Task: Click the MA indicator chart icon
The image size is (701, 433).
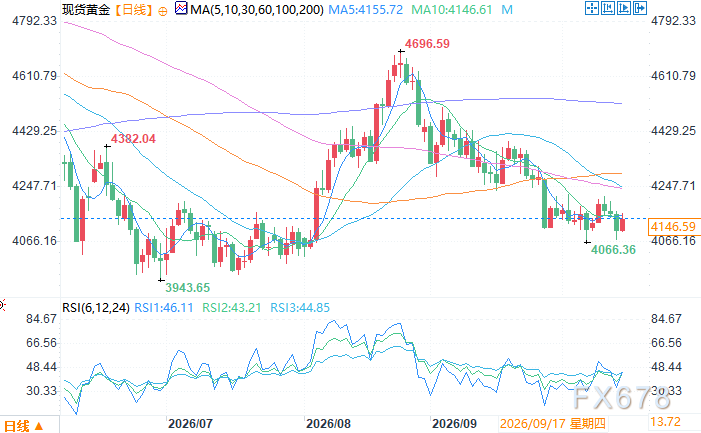Action: point(181,8)
